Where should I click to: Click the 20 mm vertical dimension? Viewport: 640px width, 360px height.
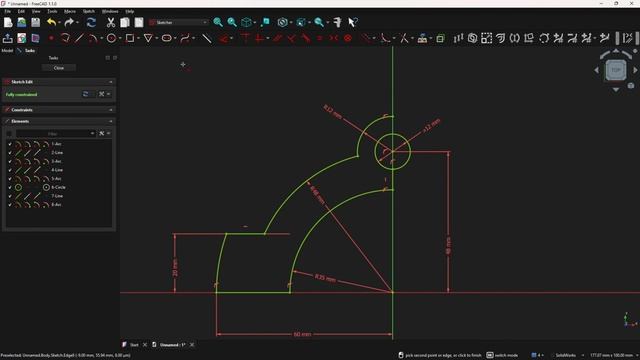(176, 267)
